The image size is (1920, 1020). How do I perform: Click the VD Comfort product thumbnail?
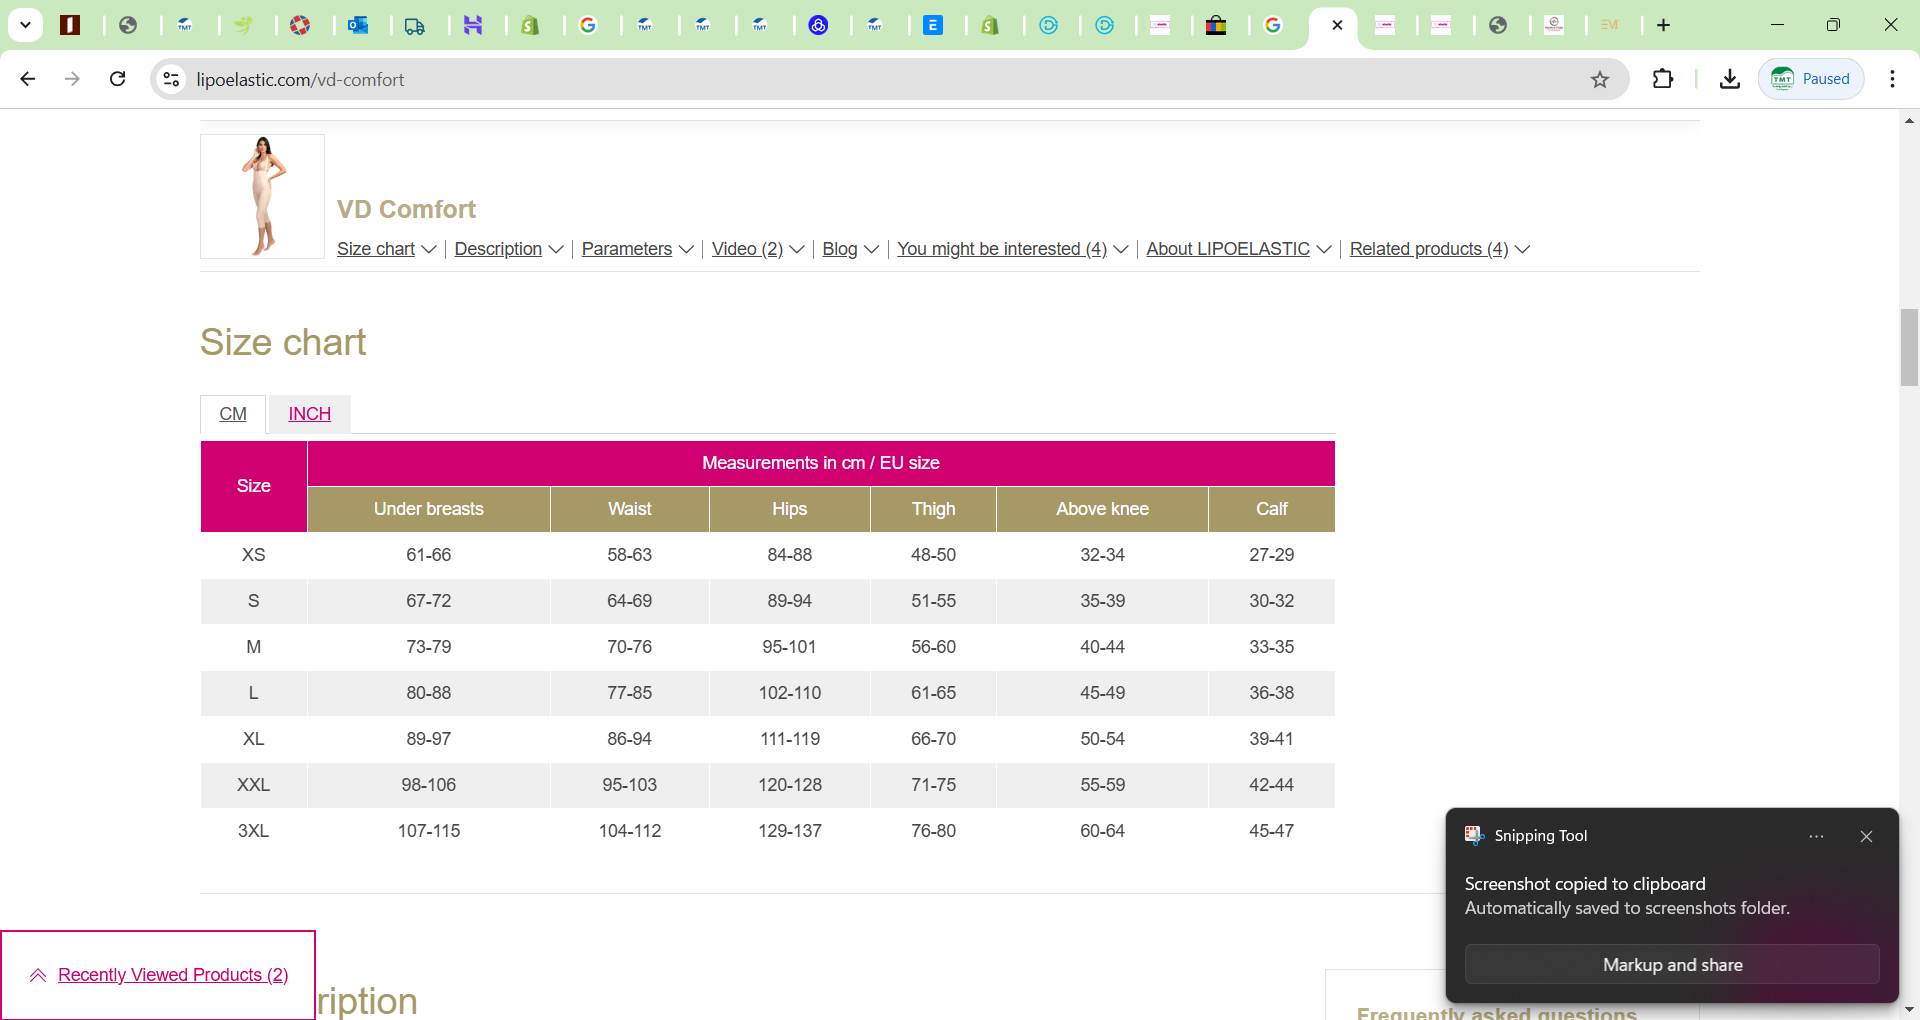(x=262, y=196)
